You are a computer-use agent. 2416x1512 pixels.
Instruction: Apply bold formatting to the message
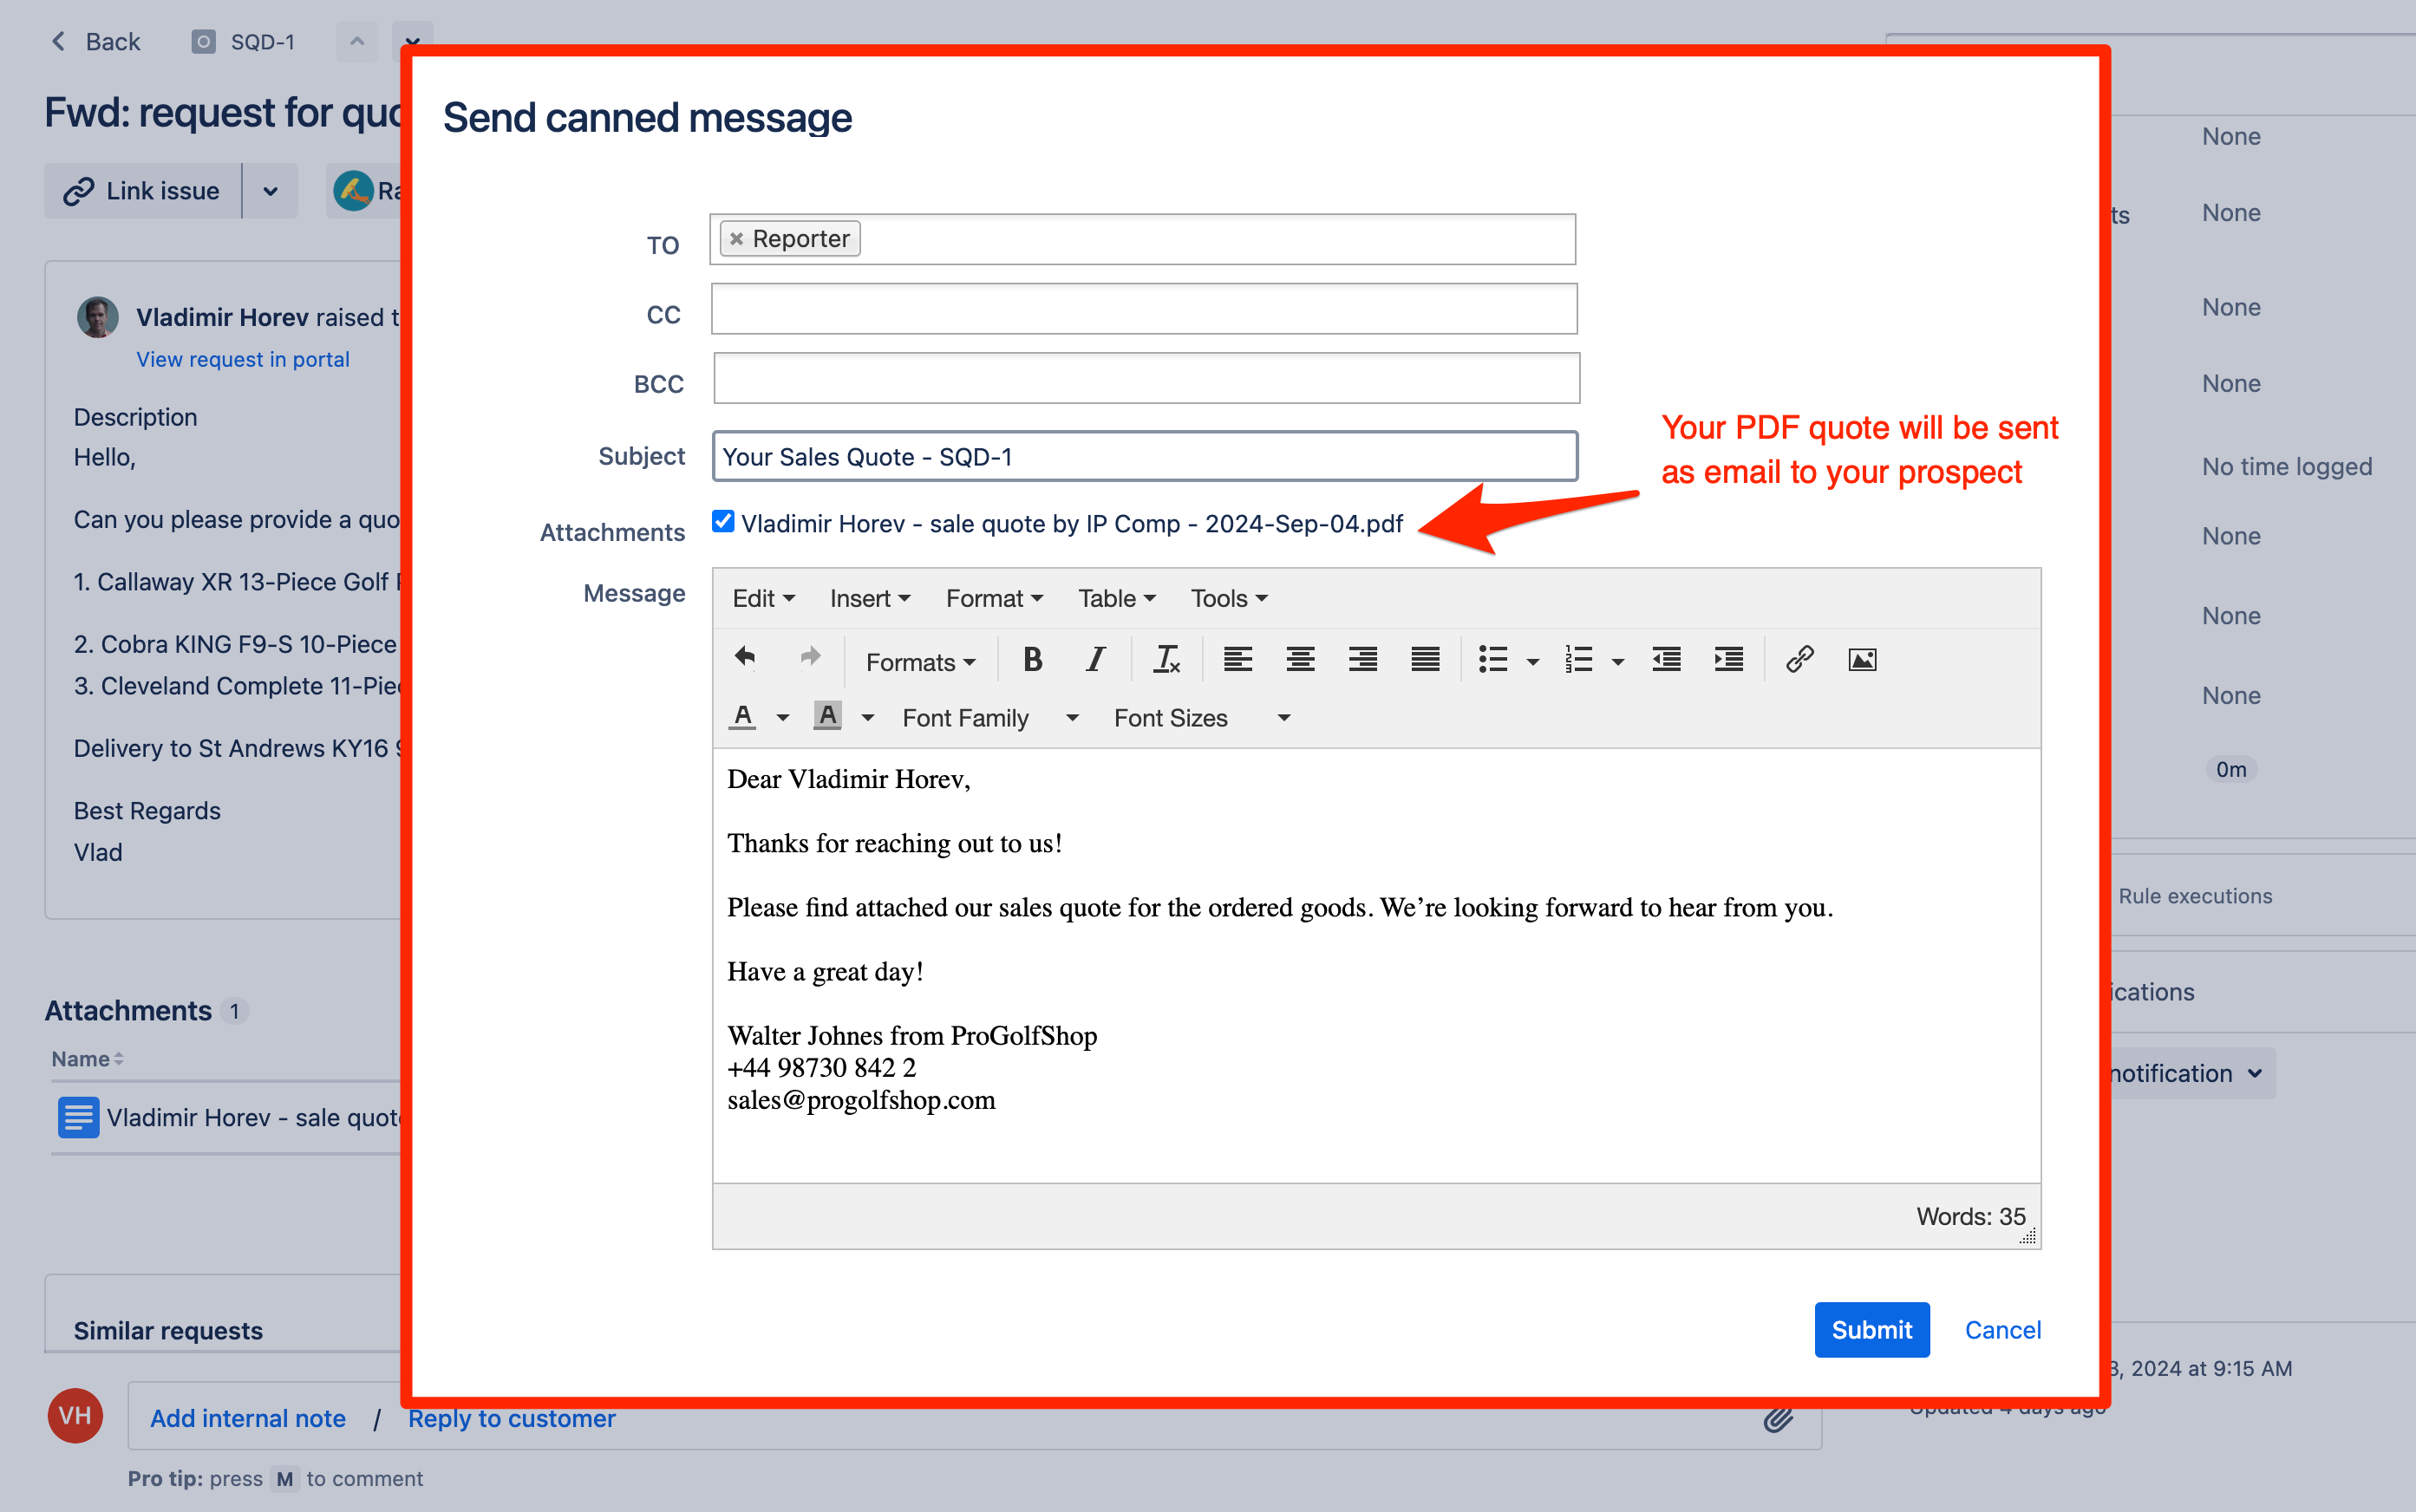pyautogui.click(x=1032, y=659)
